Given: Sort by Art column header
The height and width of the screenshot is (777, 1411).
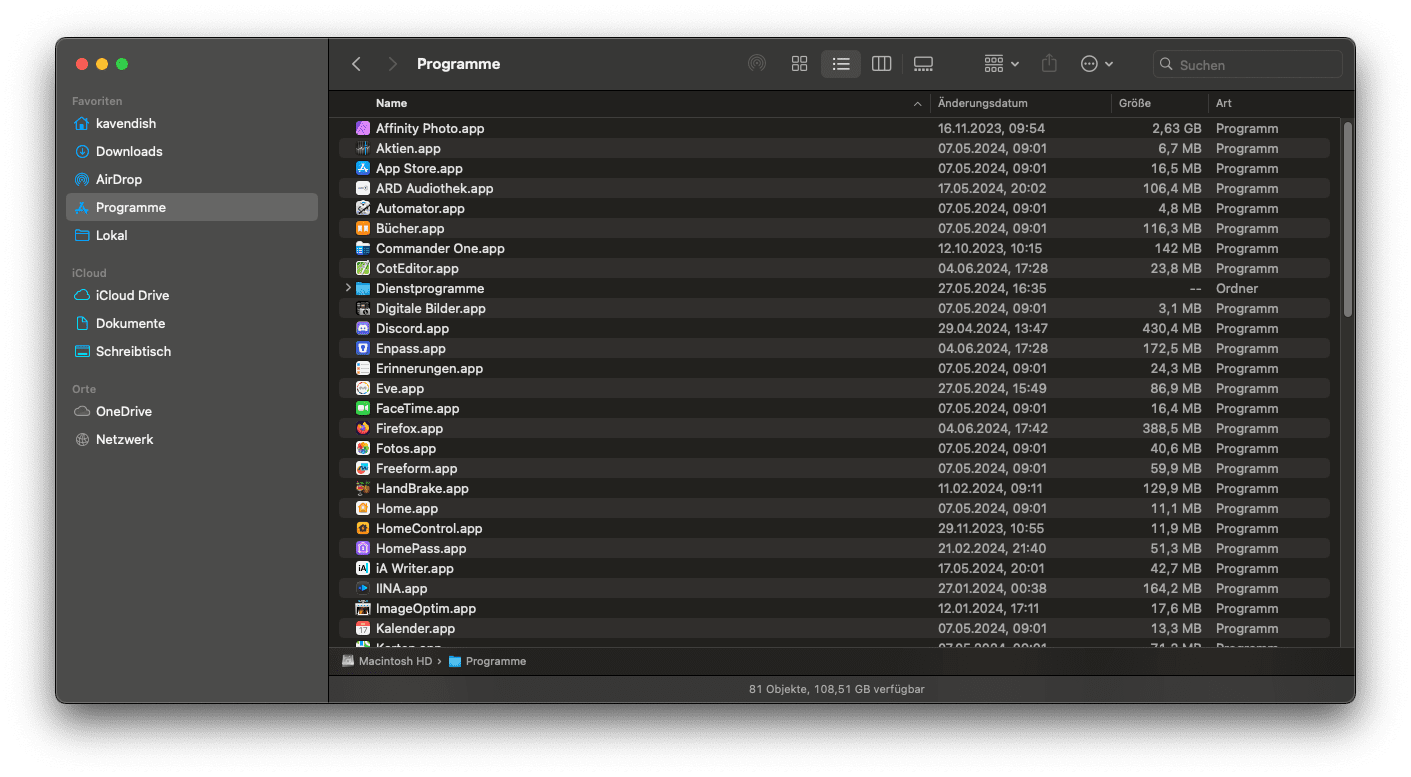Looking at the screenshot, I should pyautogui.click(x=1223, y=103).
